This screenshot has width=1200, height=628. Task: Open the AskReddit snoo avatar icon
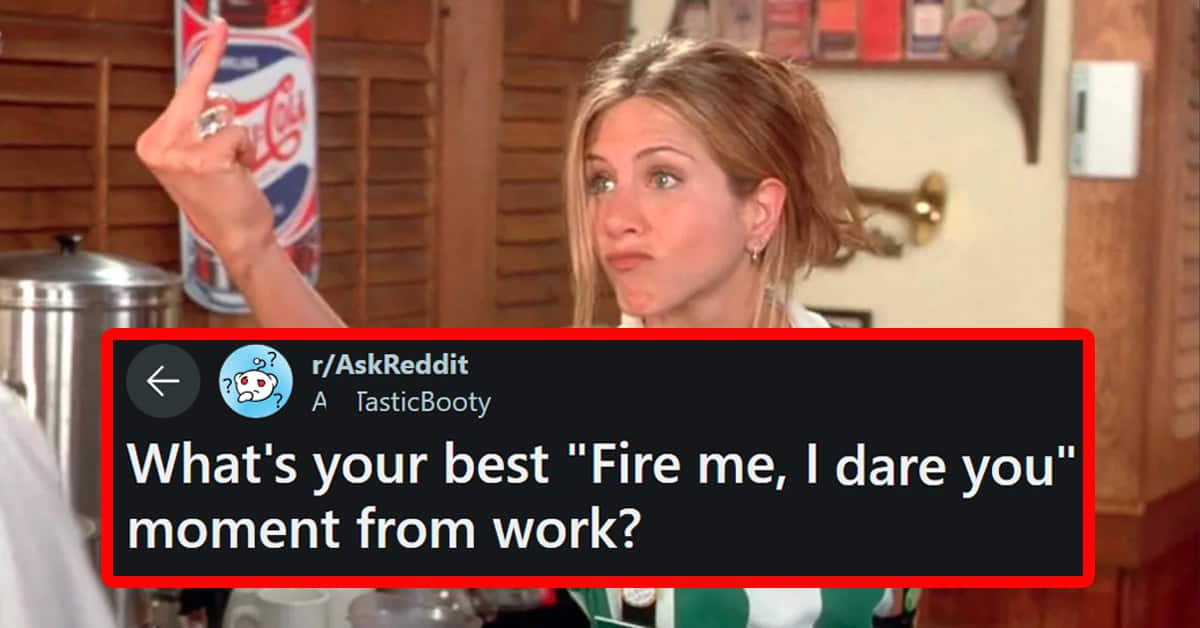[256, 381]
